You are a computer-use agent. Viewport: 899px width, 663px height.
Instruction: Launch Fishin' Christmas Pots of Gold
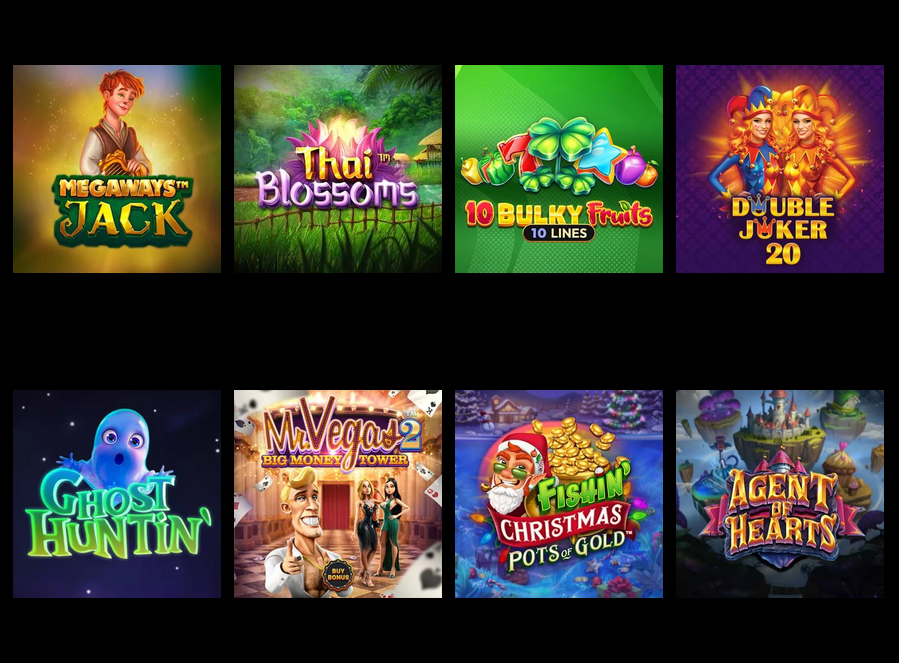tap(559, 494)
